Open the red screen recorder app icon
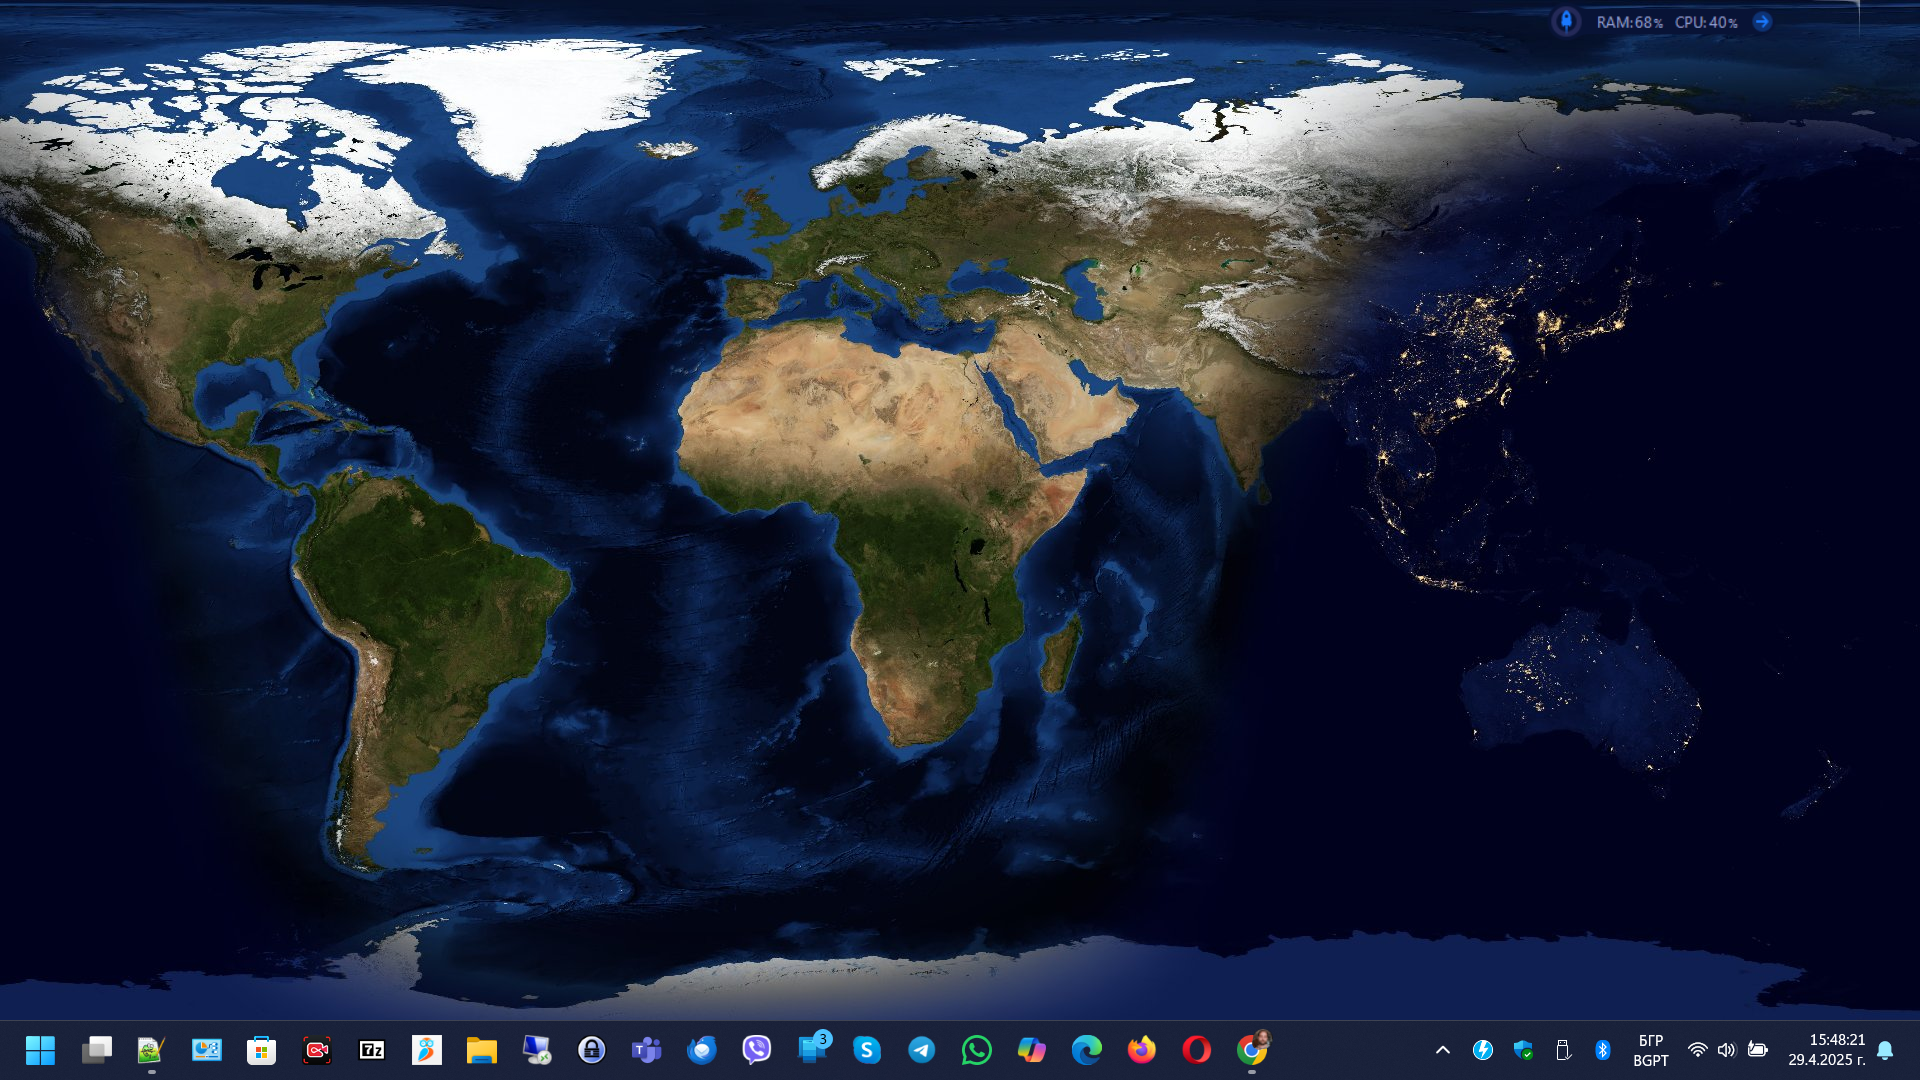1920x1080 pixels. 317,1050
